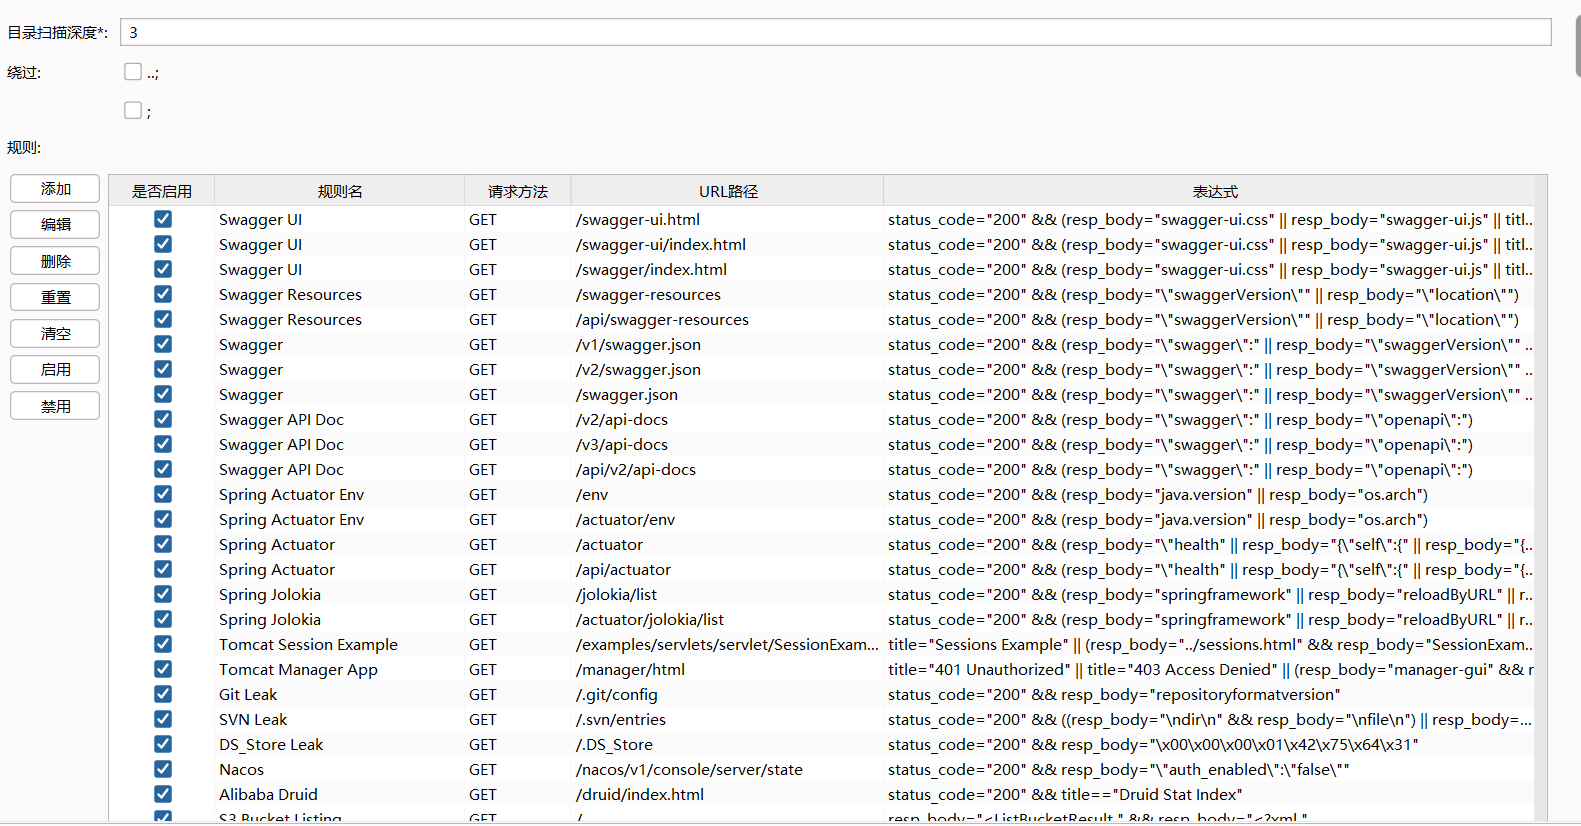The height and width of the screenshot is (826, 1581).
Task: Click the 禁用 (Disable) button
Action: tap(55, 406)
